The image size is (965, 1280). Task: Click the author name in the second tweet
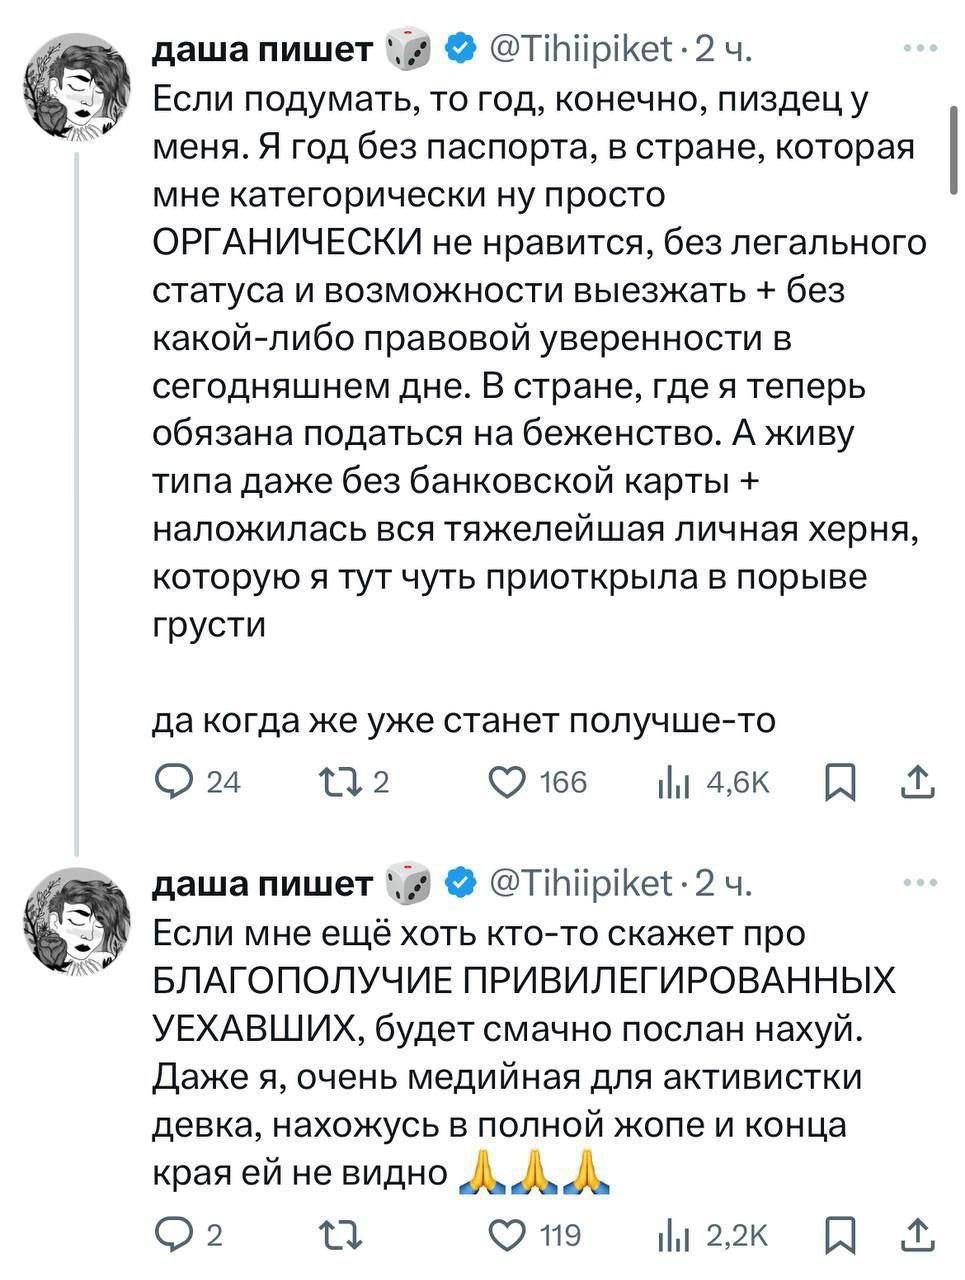pyautogui.click(x=262, y=883)
